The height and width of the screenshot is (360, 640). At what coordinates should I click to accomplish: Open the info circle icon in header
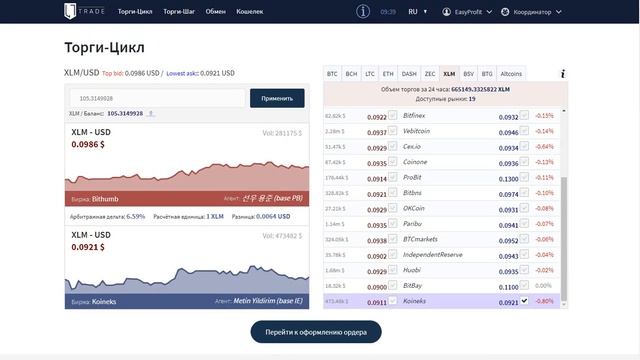point(362,11)
